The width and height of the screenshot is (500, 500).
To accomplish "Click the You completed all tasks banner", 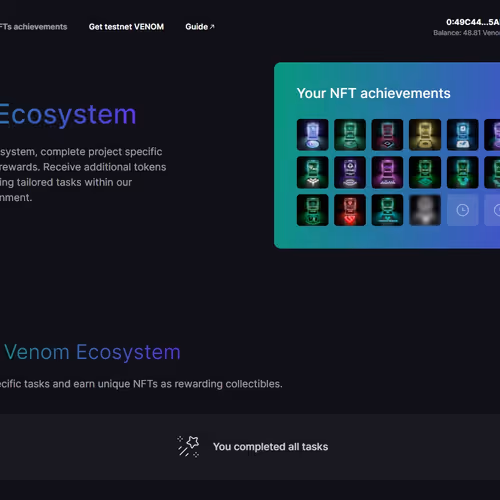I will pyautogui.click(x=250, y=447).
